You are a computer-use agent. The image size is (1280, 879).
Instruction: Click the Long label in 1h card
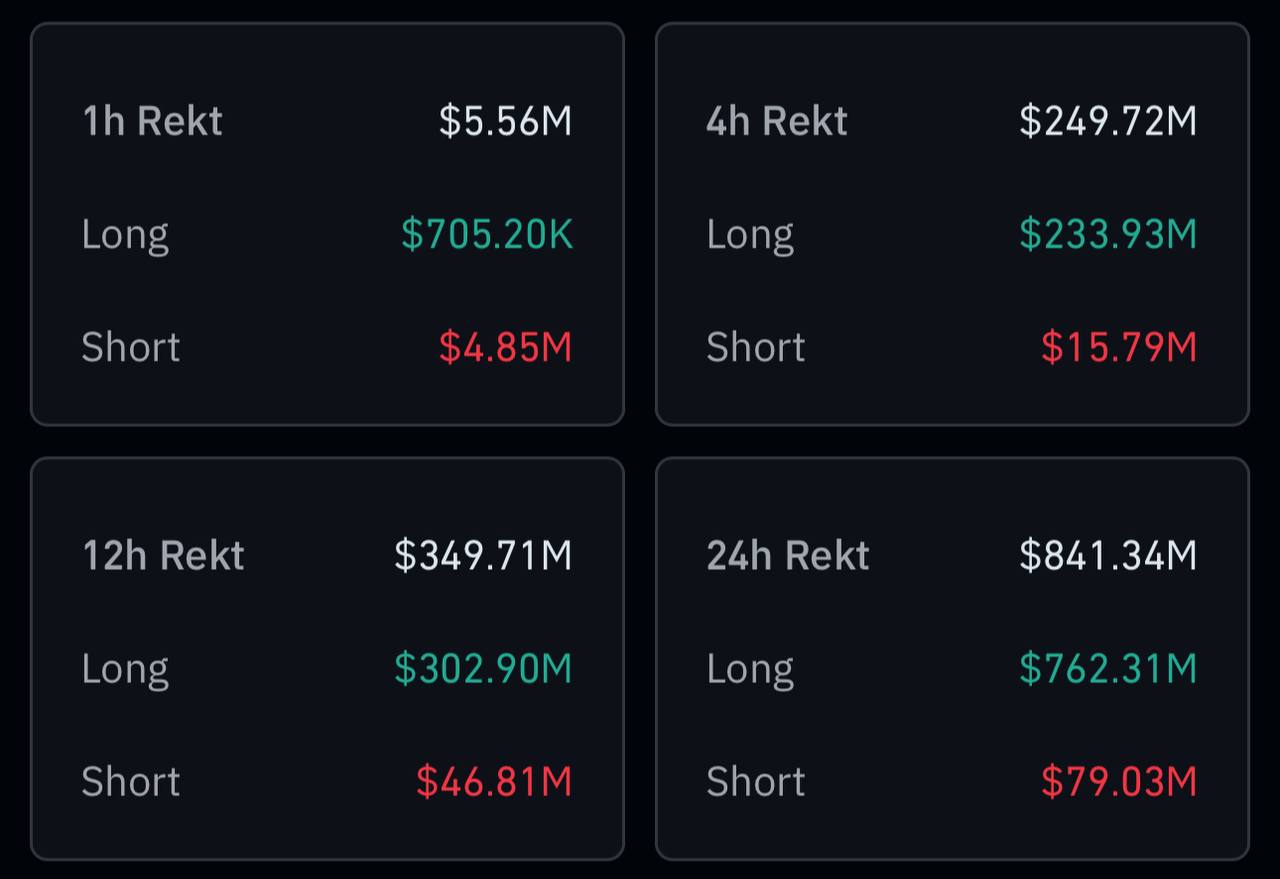coord(125,234)
